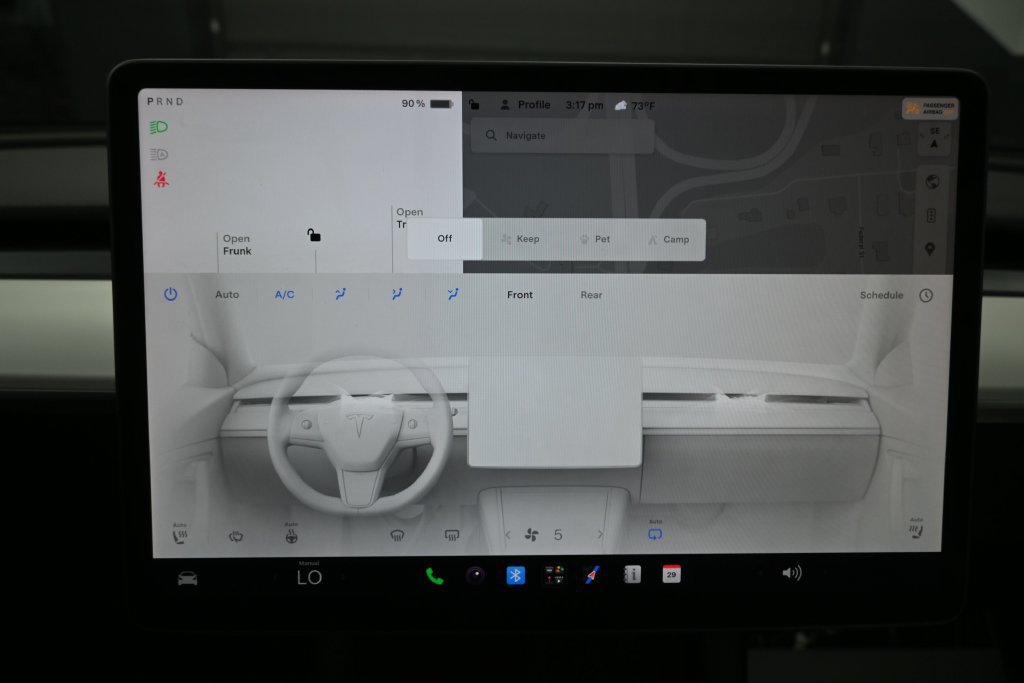Viewport: 1024px width, 683px height.
Task: Tap the volume speaker icon
Action: pyautogui.click(x=792, y=573)
